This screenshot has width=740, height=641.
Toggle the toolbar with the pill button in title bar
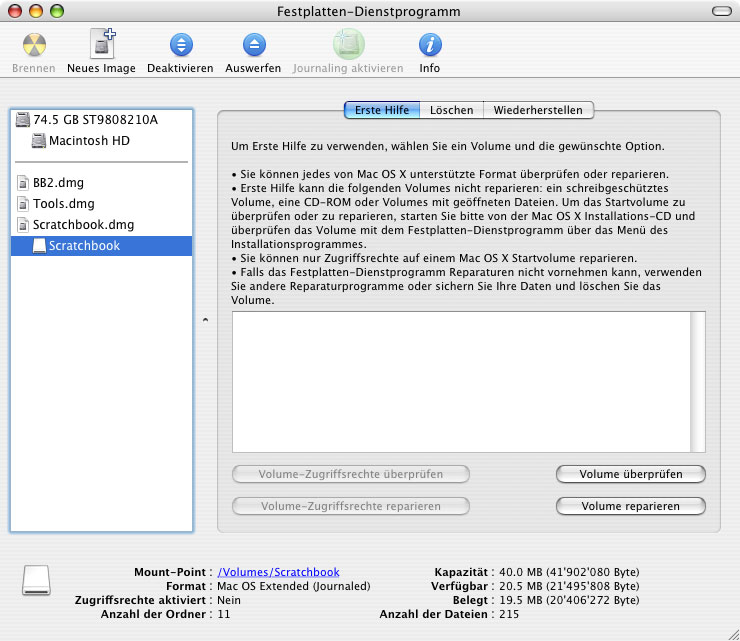722,11
